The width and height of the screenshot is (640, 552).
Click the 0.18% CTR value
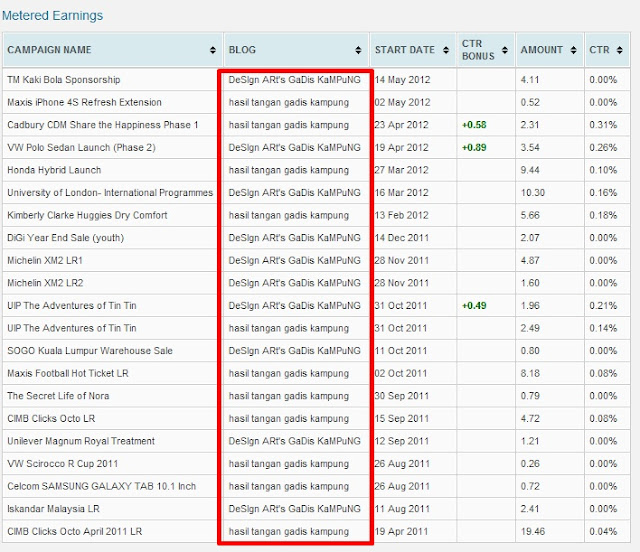coord(603,215)
